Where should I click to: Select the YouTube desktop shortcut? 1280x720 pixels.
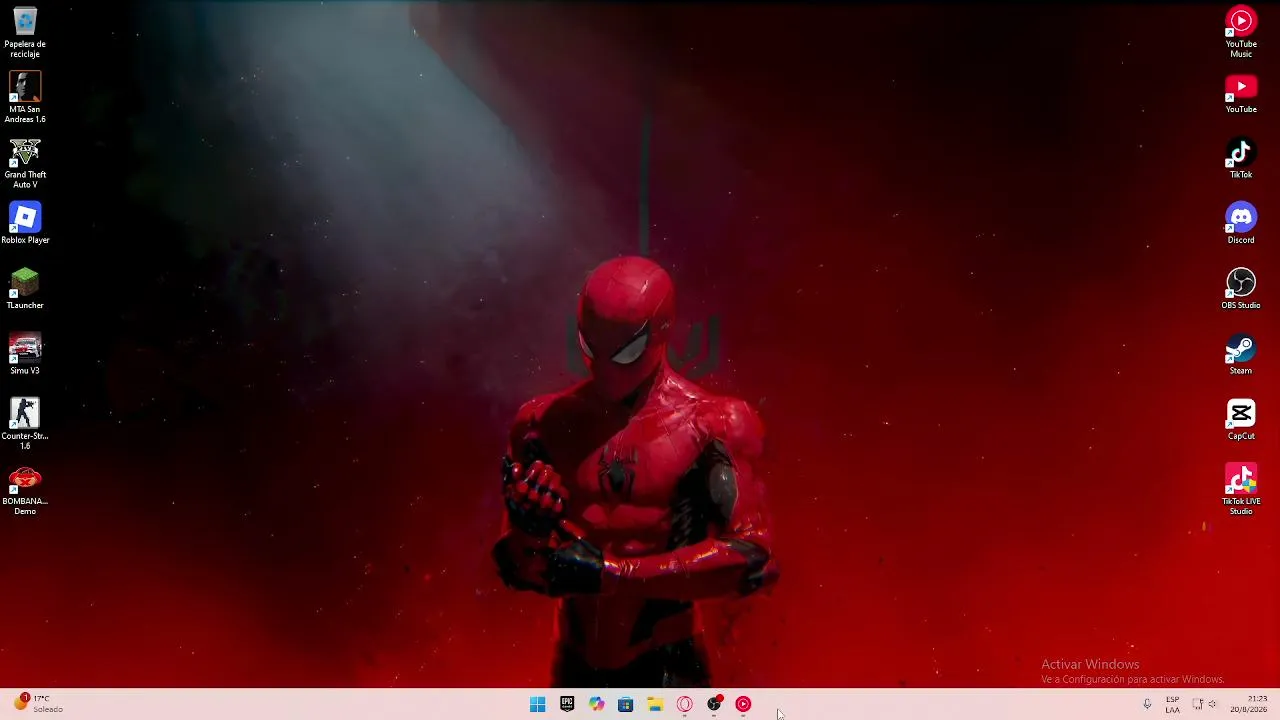tap(1241, 94)
